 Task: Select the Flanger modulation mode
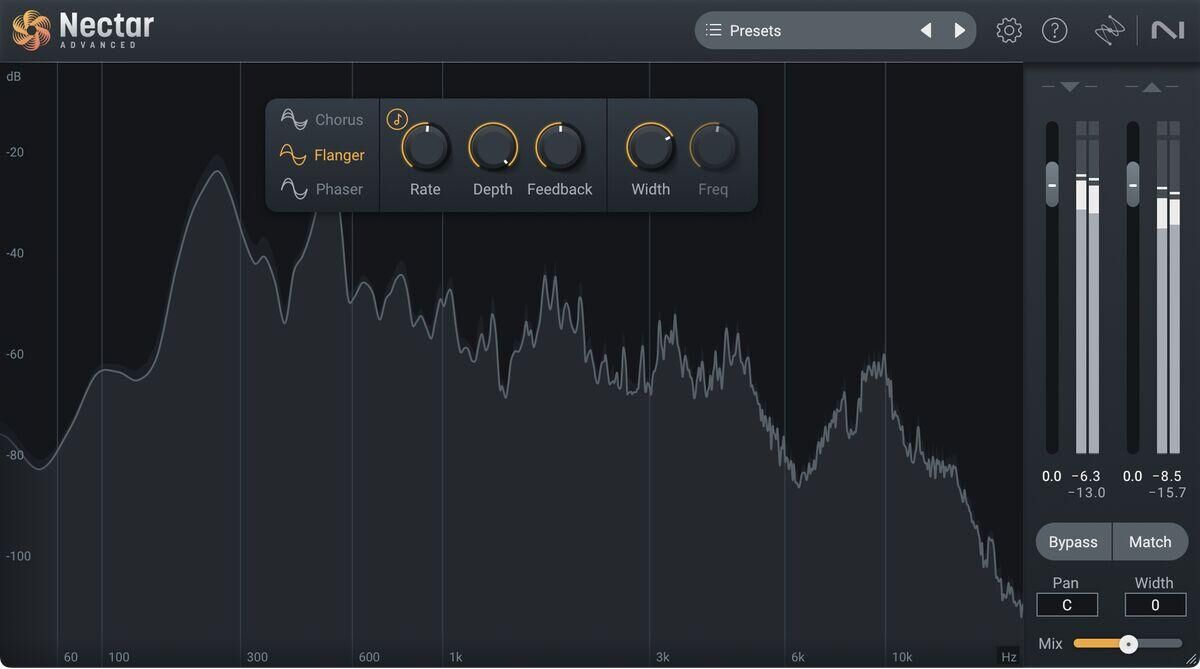[322, 155]
